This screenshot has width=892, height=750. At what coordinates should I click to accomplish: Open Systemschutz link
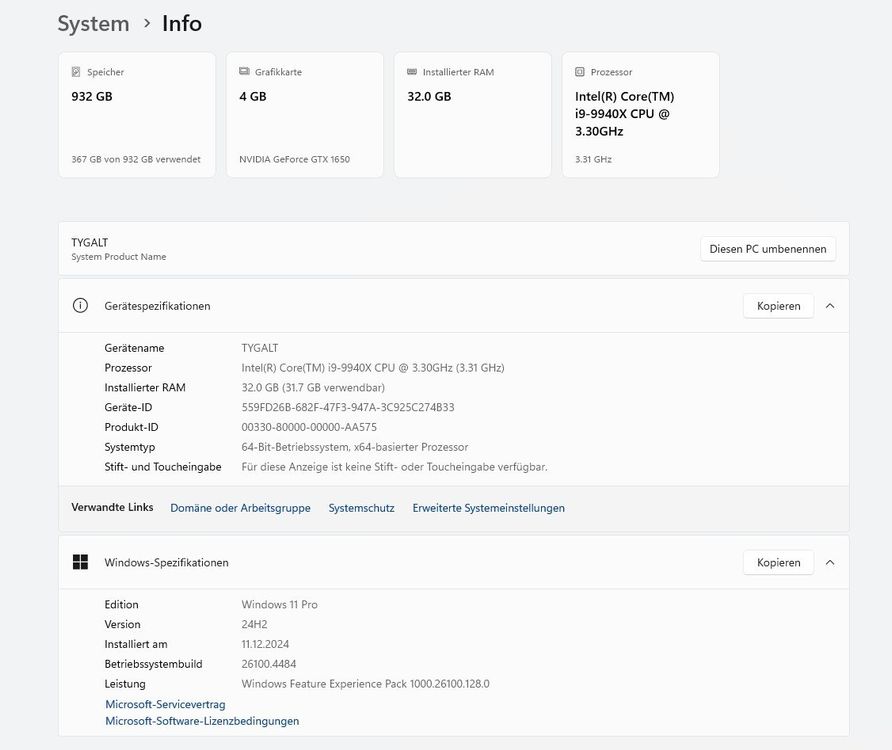pyautogui.click(x=361, y=508)
